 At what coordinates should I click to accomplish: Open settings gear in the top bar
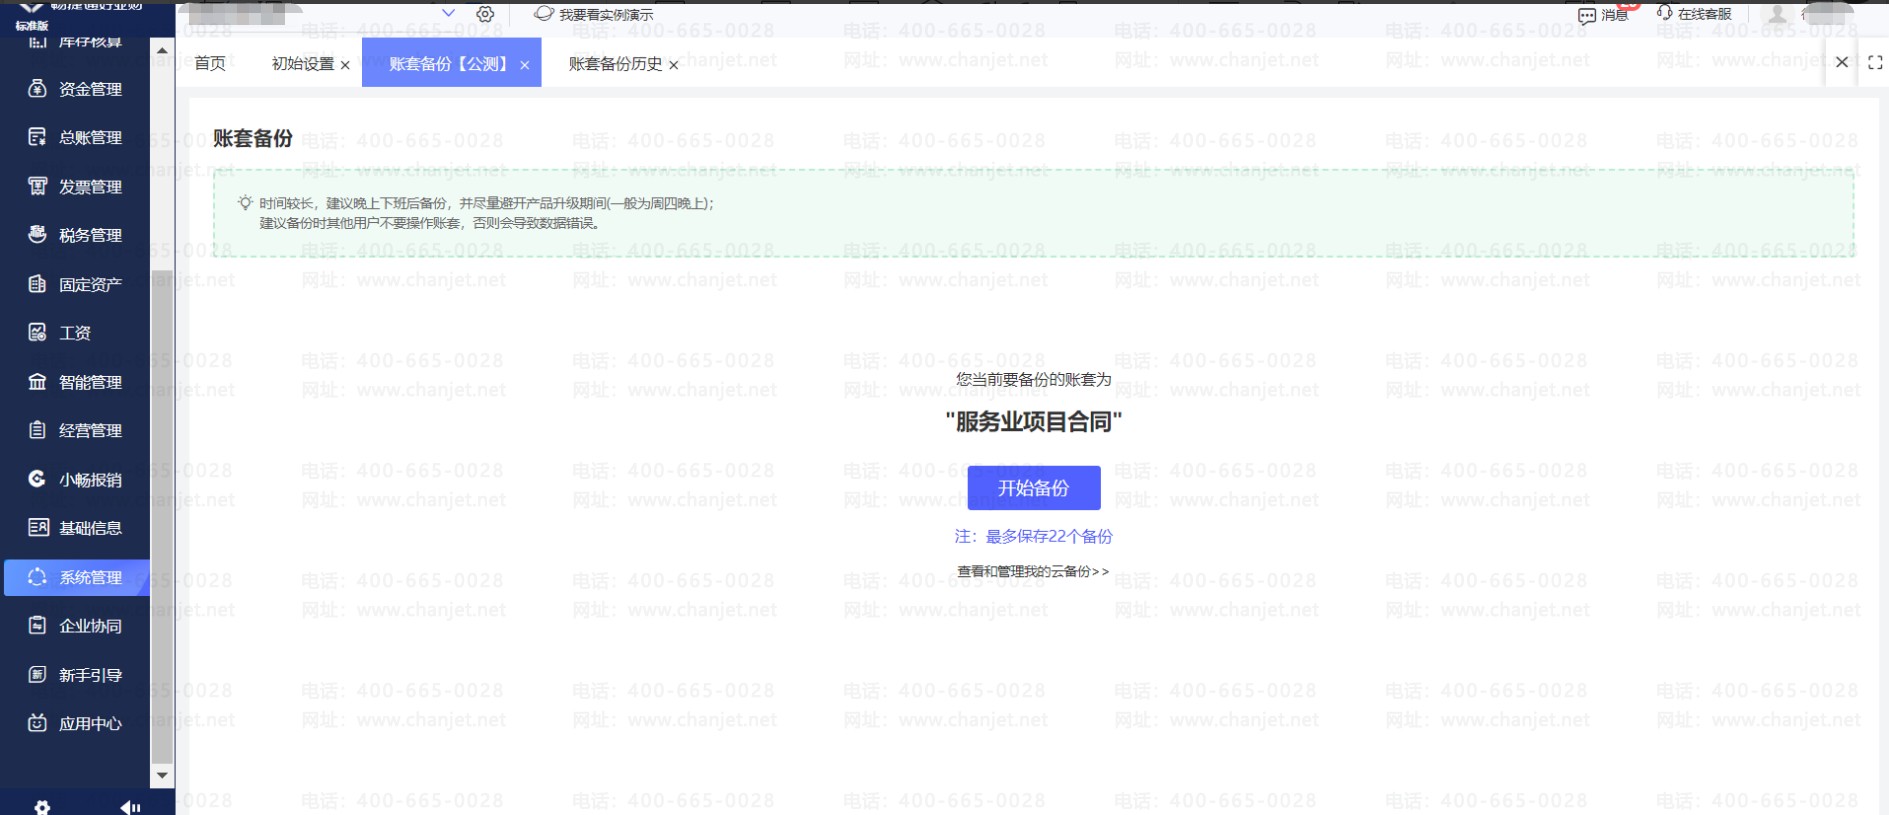[x=485, y=14]
